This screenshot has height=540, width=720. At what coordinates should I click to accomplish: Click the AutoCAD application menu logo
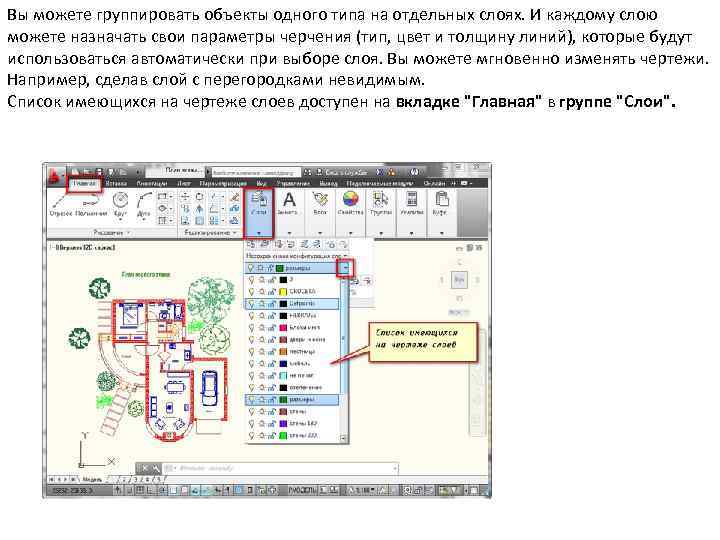(56, 176)
